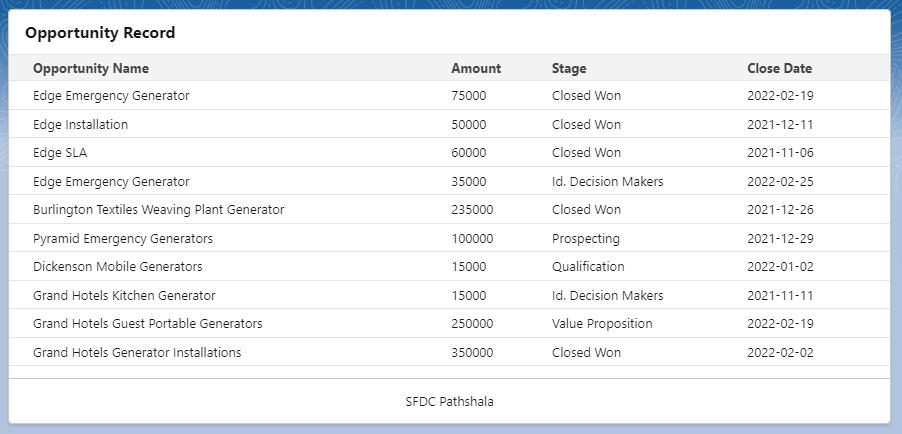This screenshot has height=434, width=902.
Task: Click the 2022-02-25 close date cell
Action: point(780,182)
